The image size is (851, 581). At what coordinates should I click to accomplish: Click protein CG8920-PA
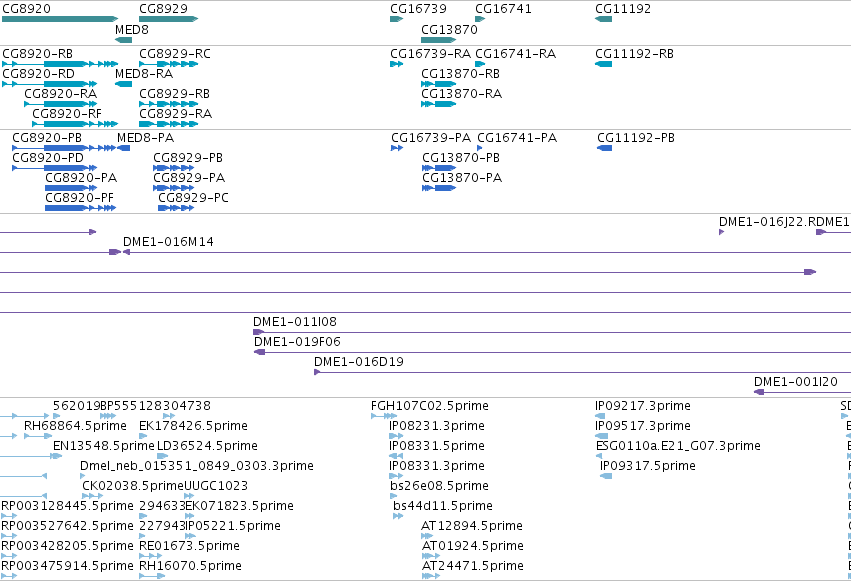tap(81, 178)
